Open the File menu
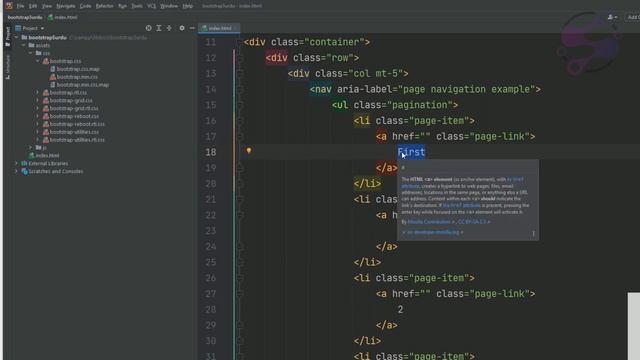640x360 pixels. pos(20,6)
